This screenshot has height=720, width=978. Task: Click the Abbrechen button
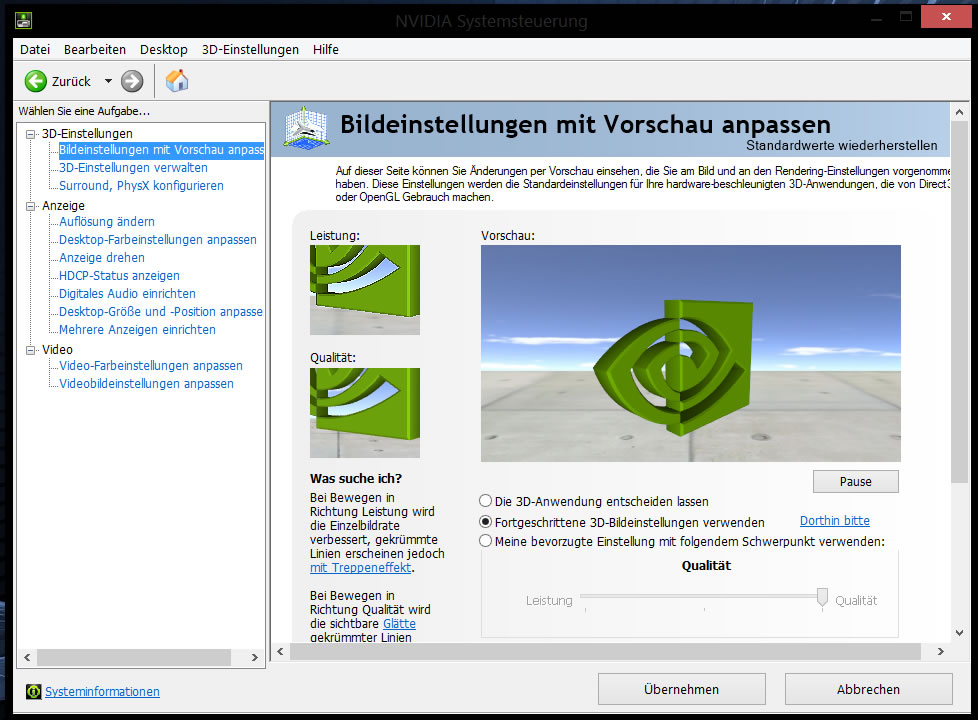point(868,689)
